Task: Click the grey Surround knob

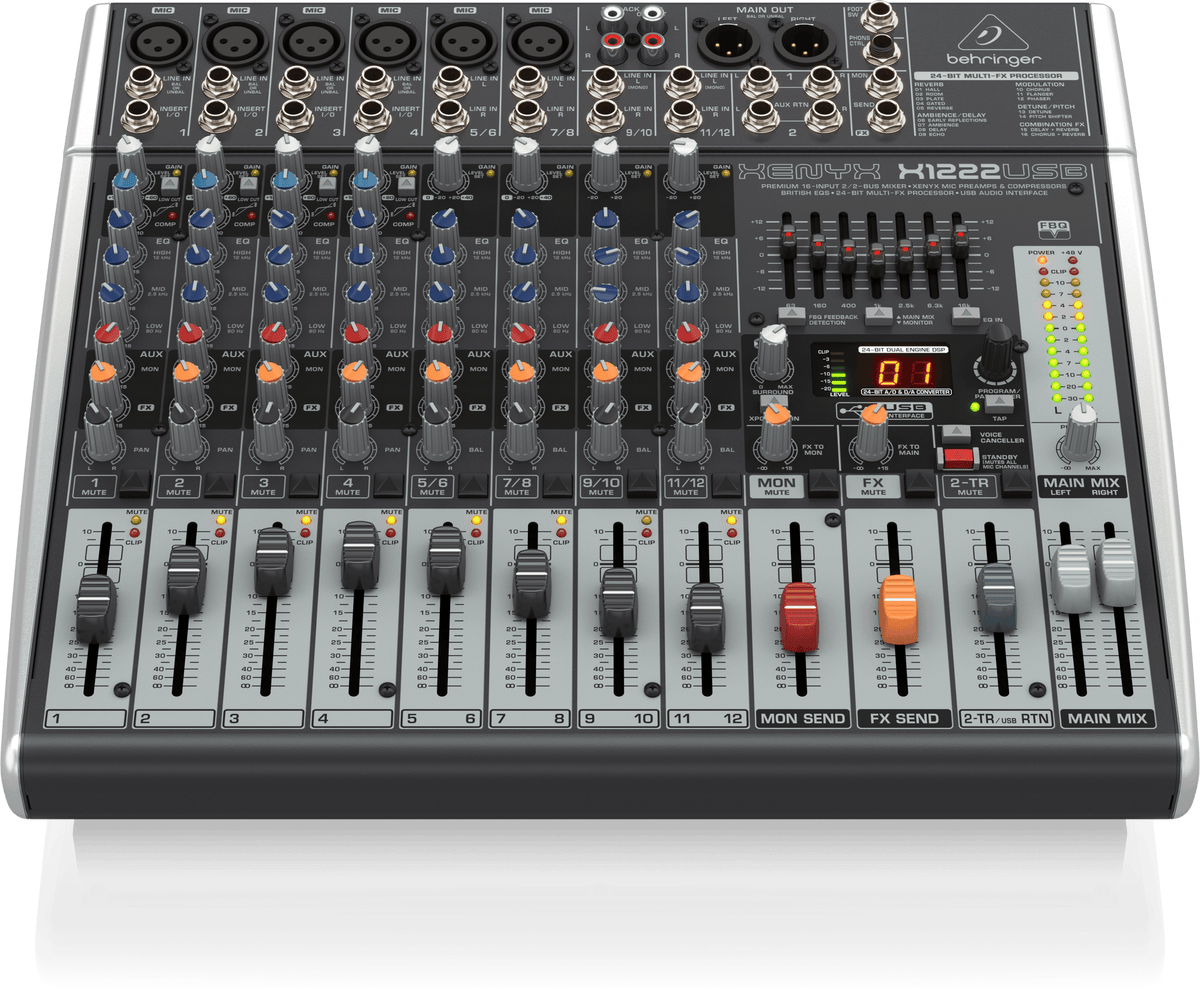Action: (773, 350)
